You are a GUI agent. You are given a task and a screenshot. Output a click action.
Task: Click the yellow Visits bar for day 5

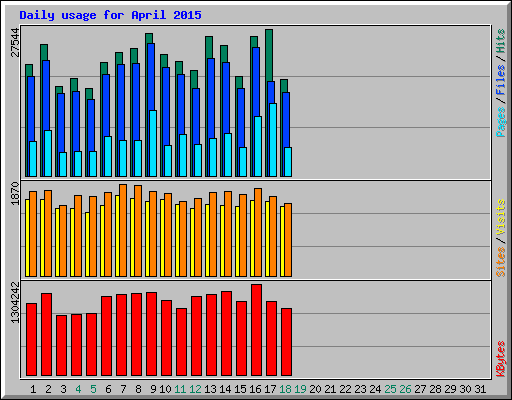pos(87,244)
